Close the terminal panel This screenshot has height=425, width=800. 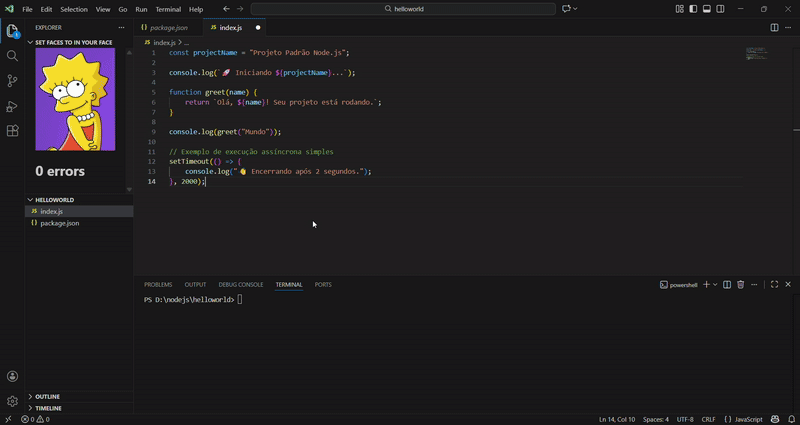click(x=788, y=285)
